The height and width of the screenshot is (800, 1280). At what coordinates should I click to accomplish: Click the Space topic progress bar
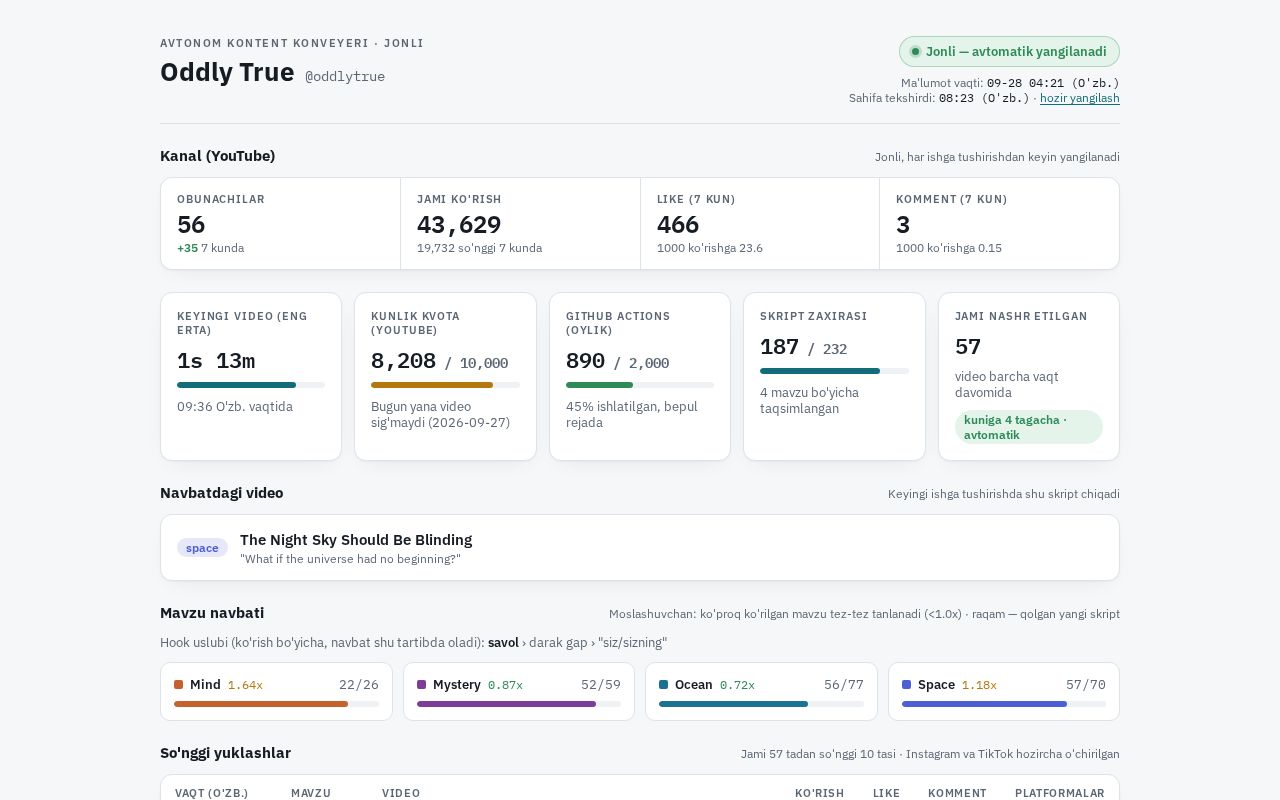(x=1004, y=704)
